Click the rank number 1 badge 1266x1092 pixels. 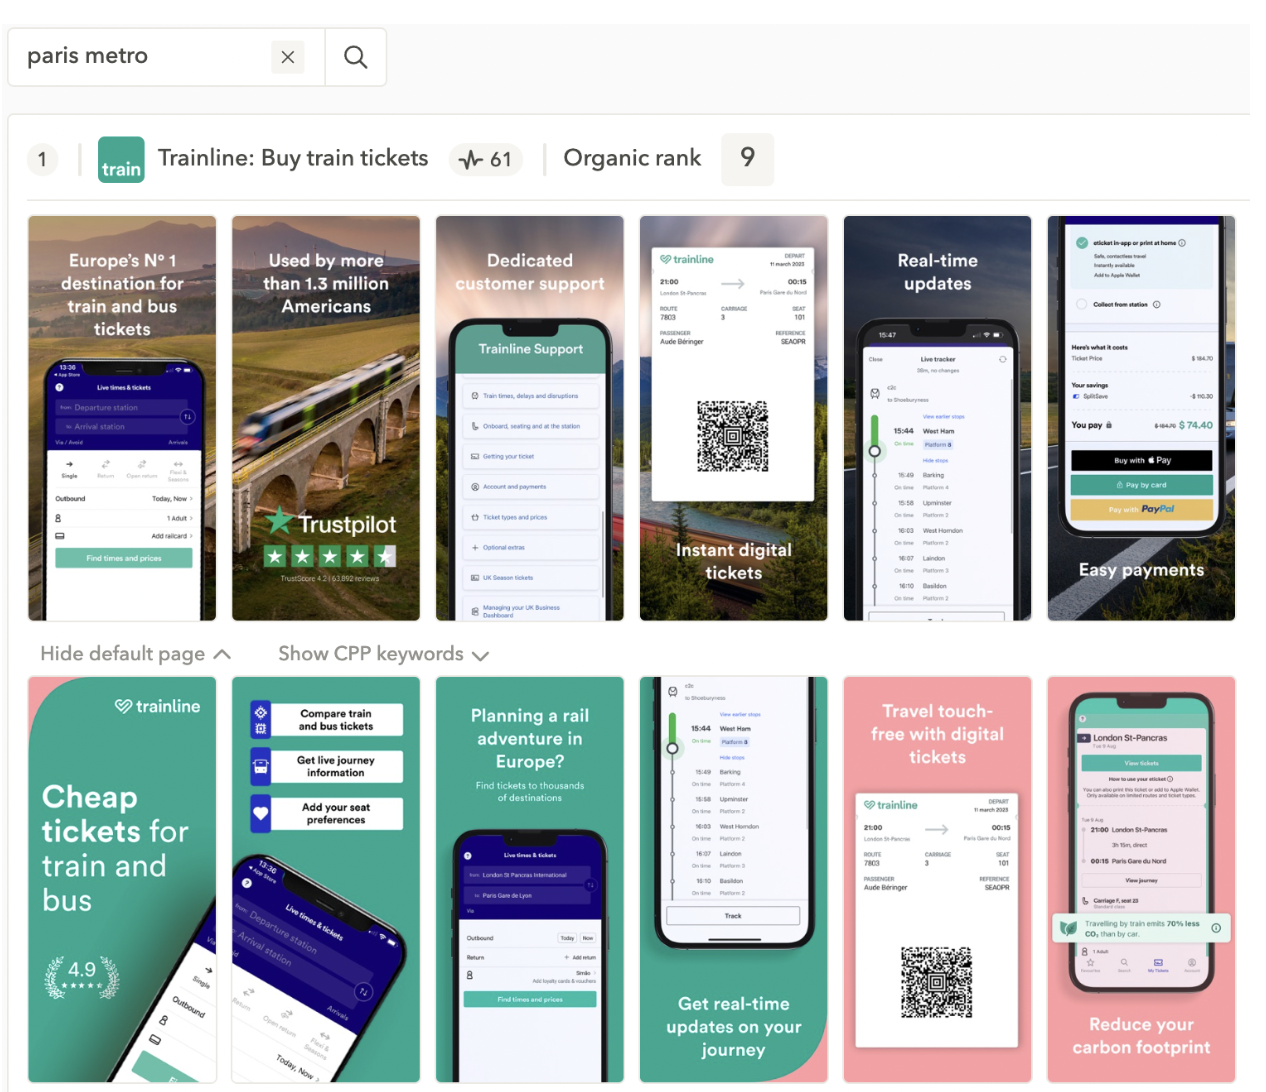coord(42,159)
